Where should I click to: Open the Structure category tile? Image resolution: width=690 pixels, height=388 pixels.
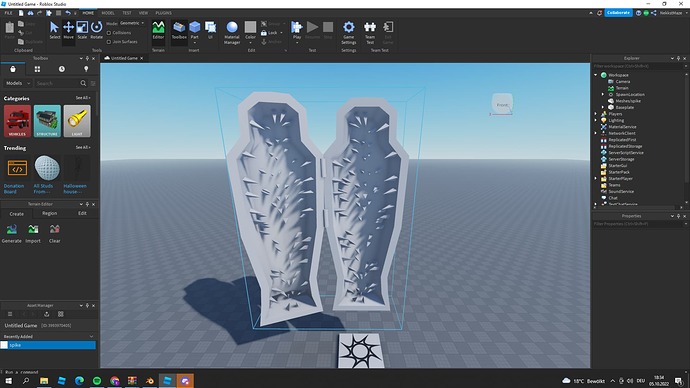[x=47, y=121]
